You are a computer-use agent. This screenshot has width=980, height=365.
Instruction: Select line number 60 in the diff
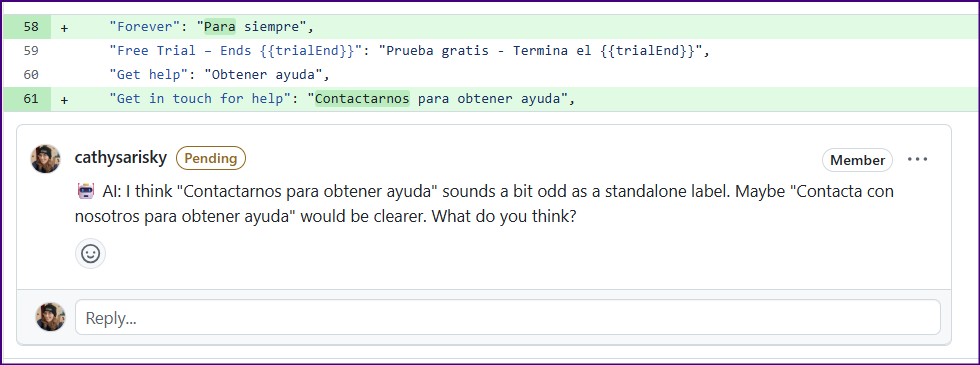tap(31, 75)
